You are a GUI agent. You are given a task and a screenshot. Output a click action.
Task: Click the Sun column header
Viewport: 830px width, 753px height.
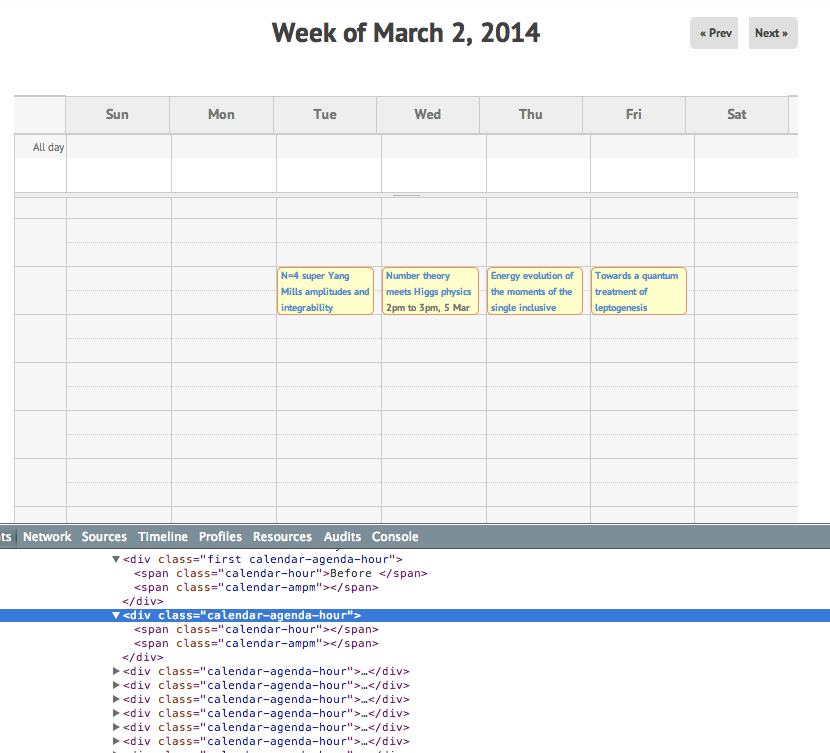pos(117,114)
